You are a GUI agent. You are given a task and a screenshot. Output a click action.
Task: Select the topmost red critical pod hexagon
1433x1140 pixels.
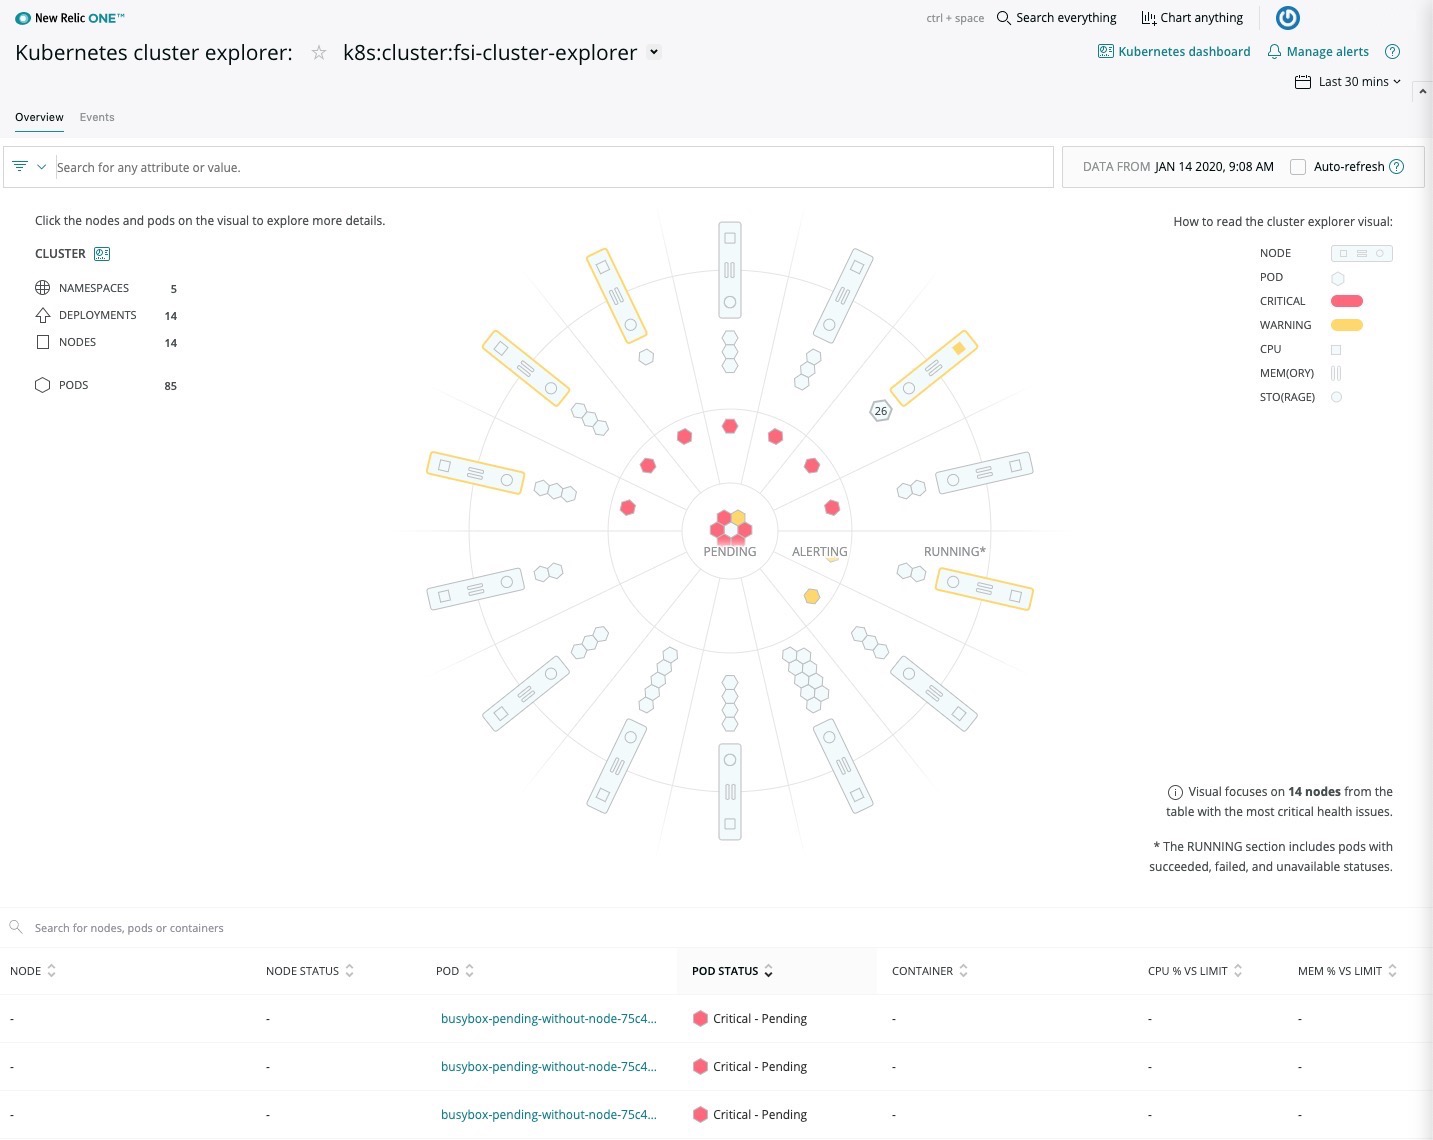730,426
